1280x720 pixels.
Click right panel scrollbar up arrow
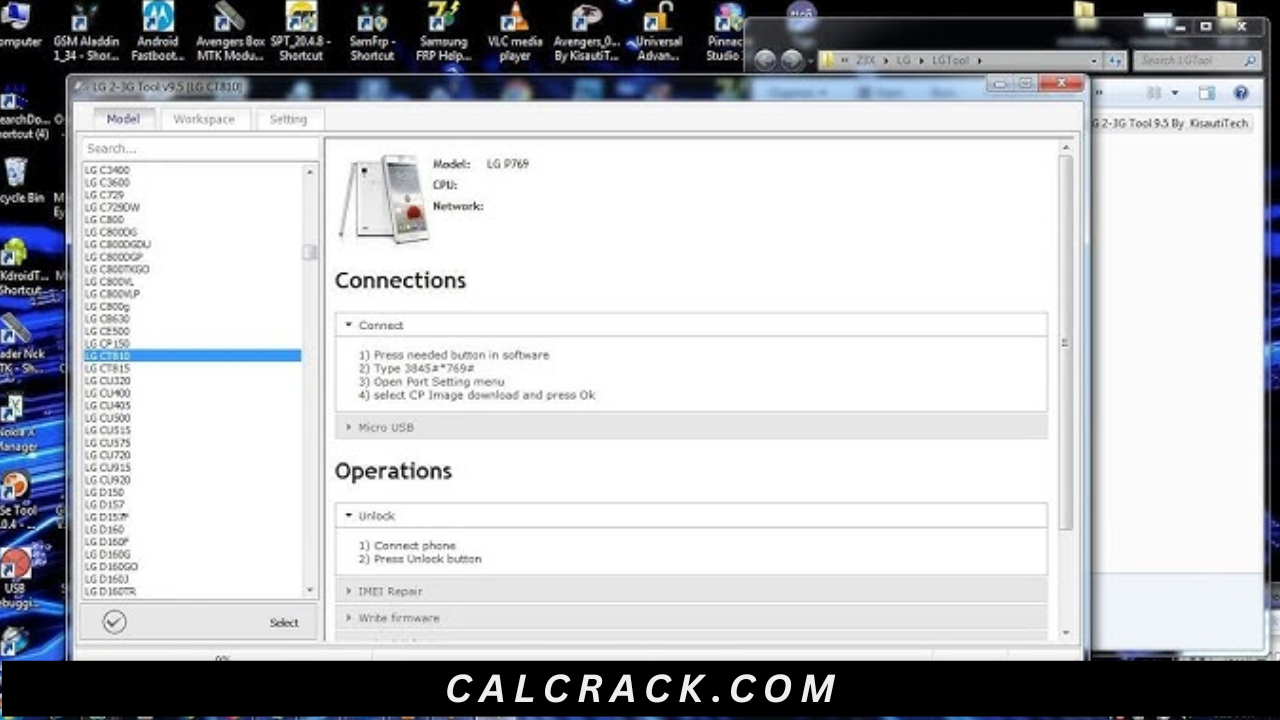1065,148
